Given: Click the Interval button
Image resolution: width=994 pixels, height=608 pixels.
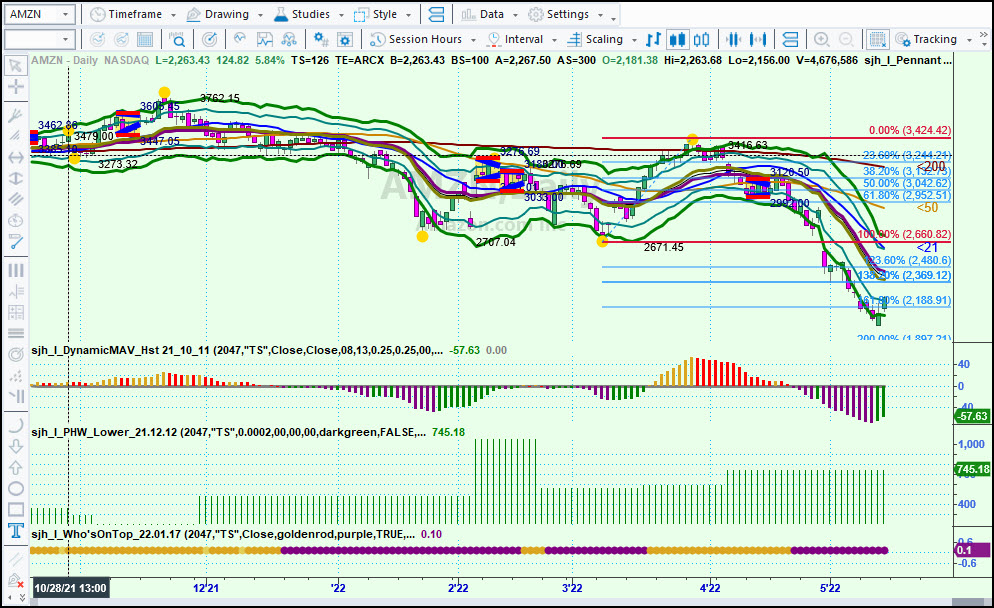Looking at the screenshot, I should click(515, 39).
